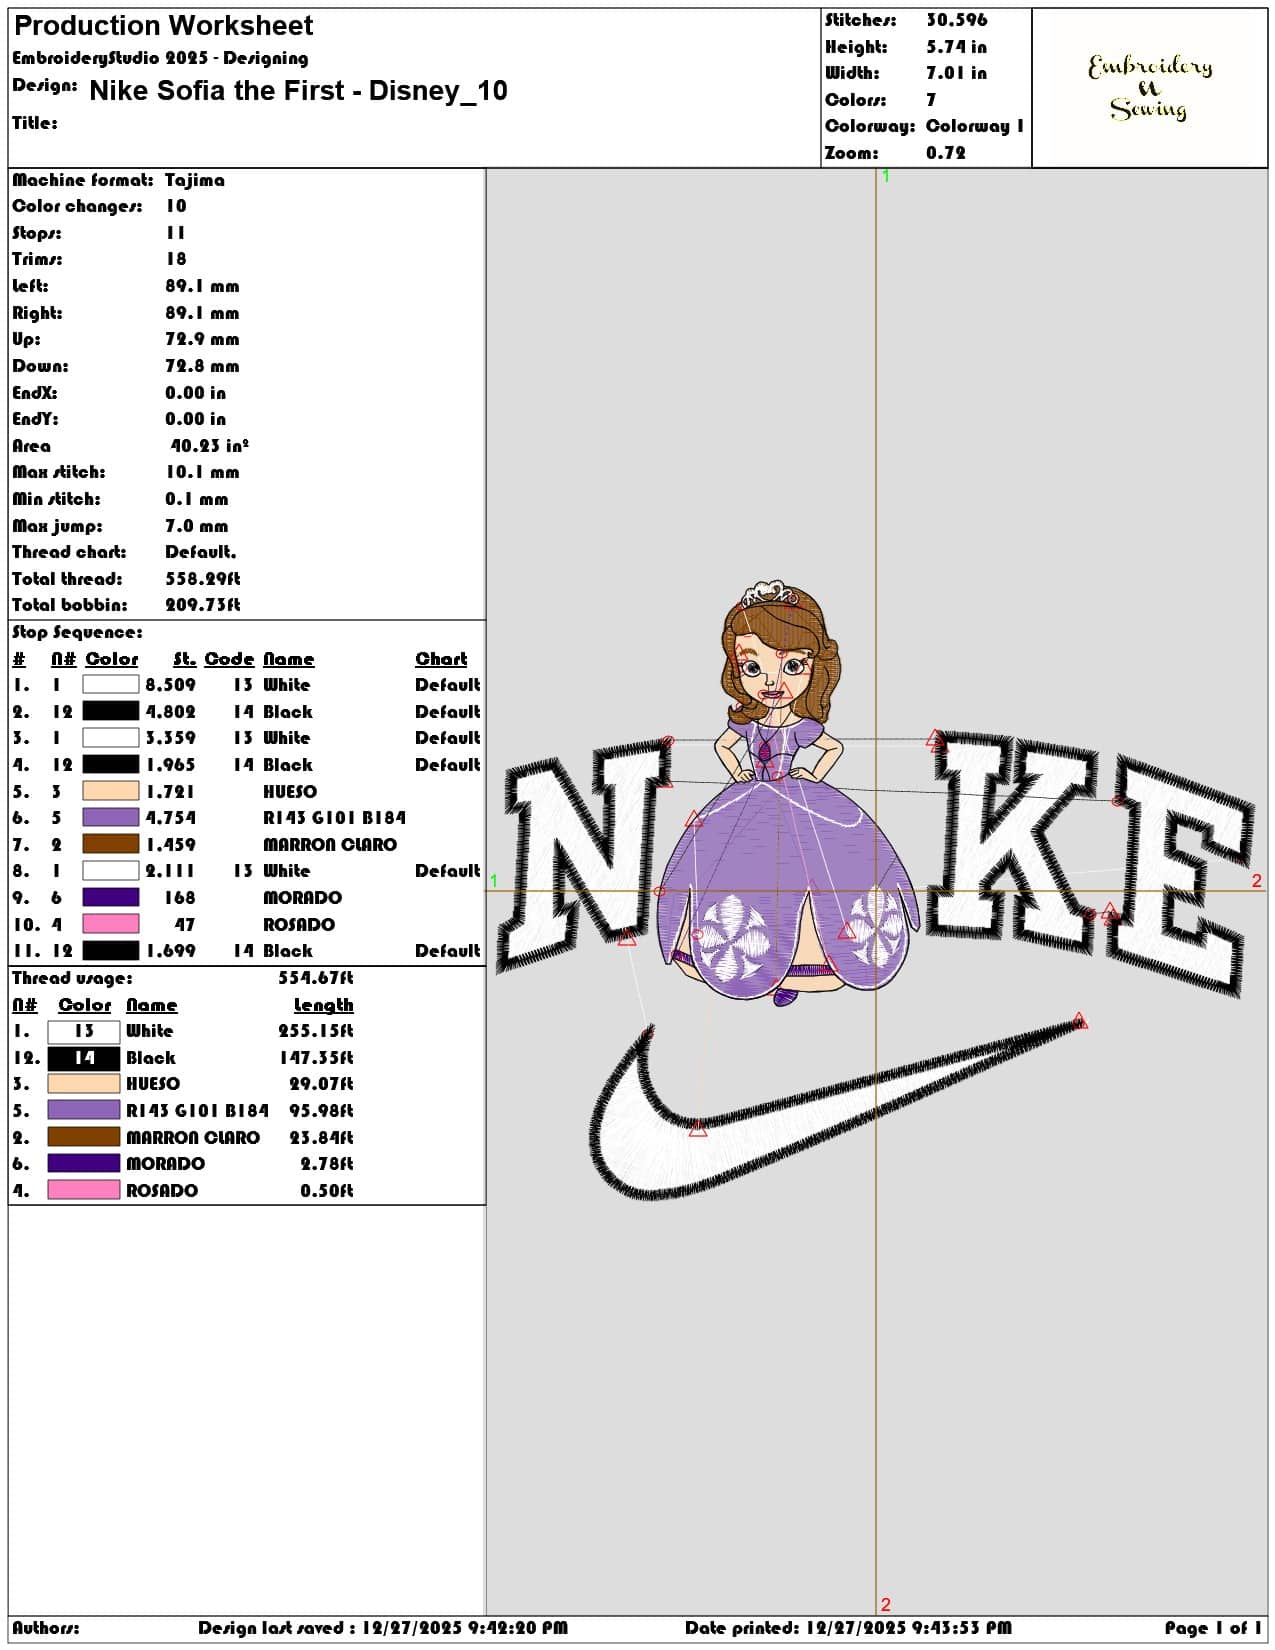Viewport: 1275px width, 1650px height.
Task: Click the MORADO swatch in the Thread usage list
Action: (84, 1164)
